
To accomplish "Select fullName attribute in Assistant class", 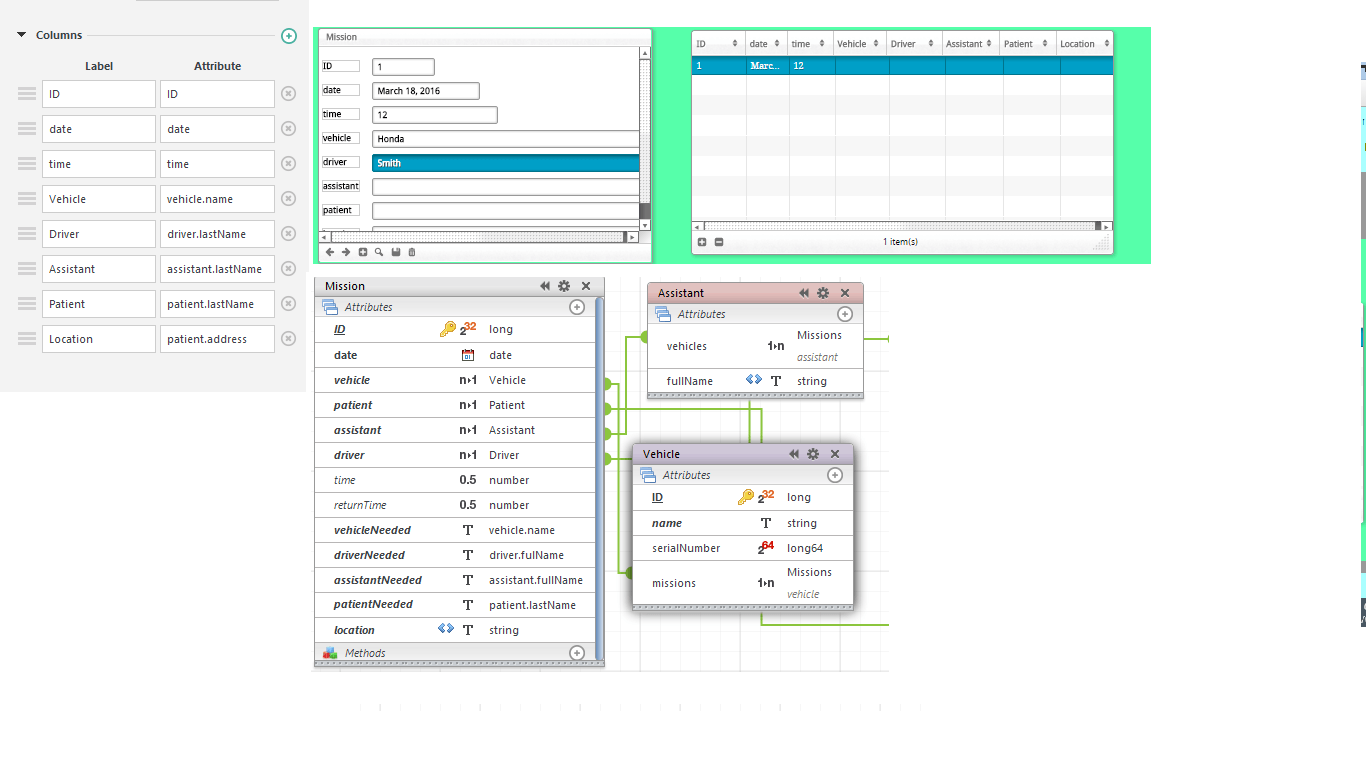I will coord(755,381).
